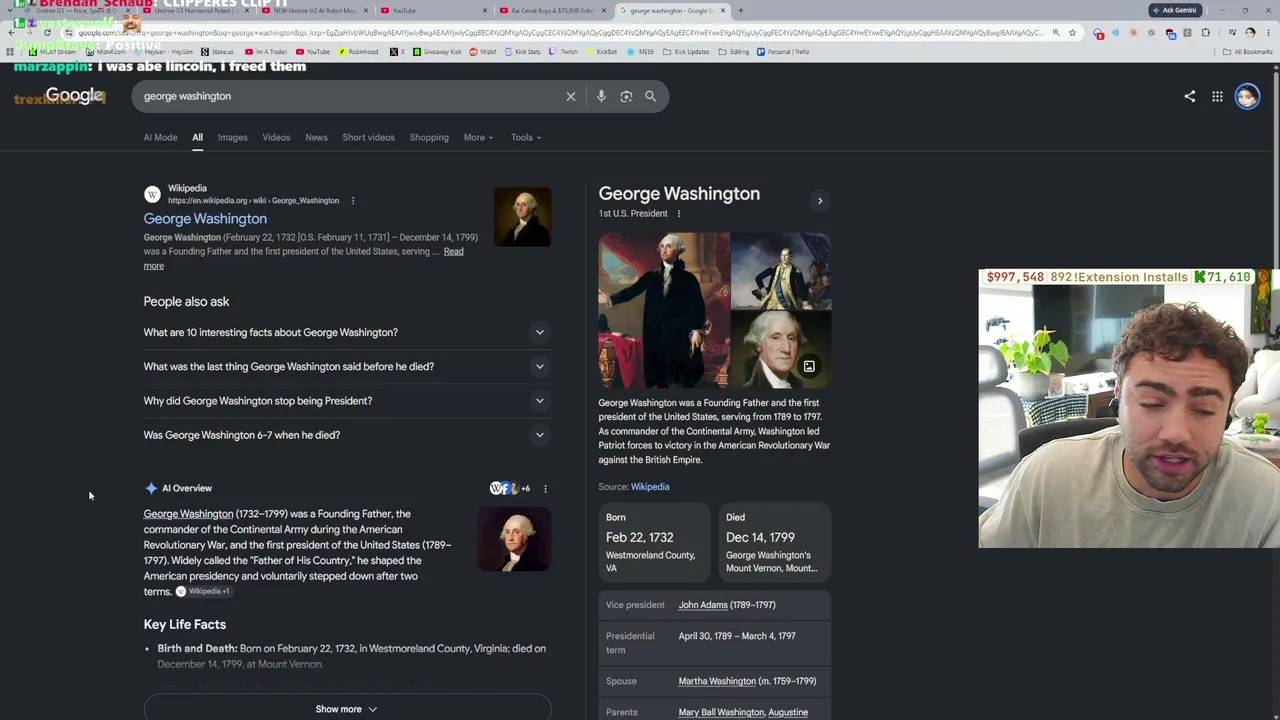Click Read more in the Wikipedia snippet
The width and height of the screenshot is (1280, 720).
tap(453, 251)
